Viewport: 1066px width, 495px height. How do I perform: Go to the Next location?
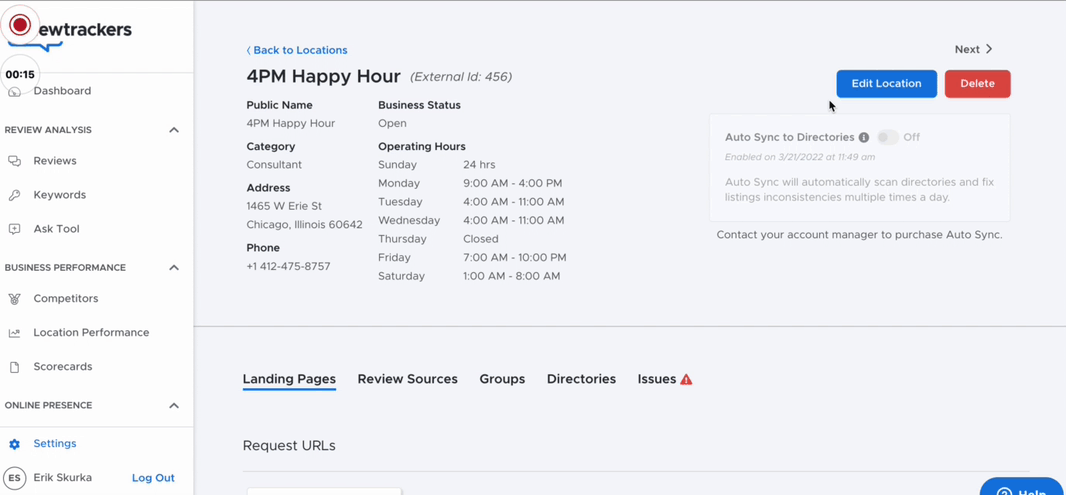tap(974, 50)
